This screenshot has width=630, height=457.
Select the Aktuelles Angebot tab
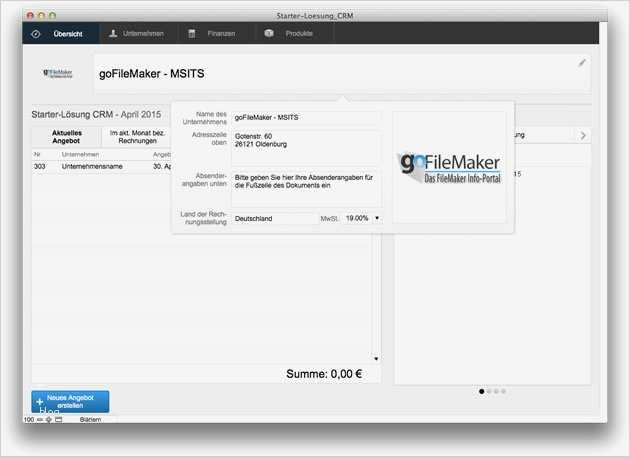pos(67,137)
